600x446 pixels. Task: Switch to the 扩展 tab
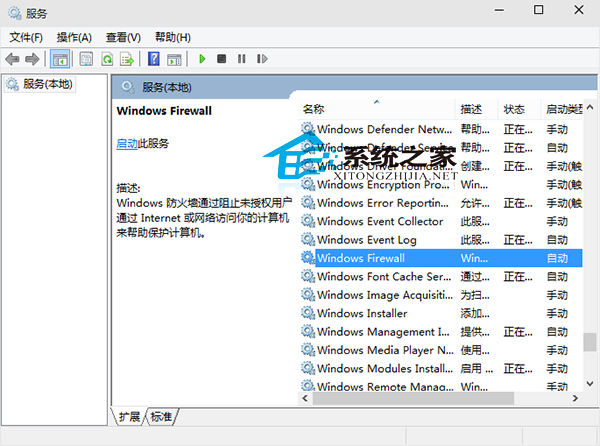point(129,417)
